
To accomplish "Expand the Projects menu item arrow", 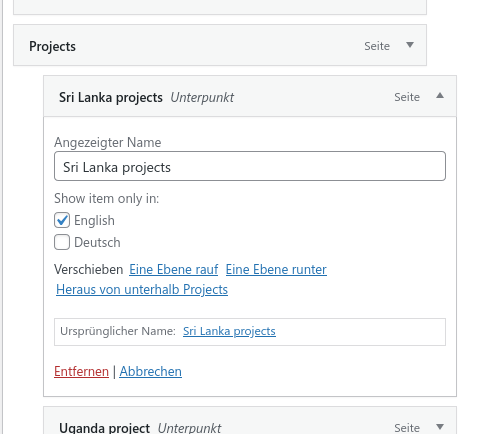I will pyautogui.click(x=410, y=45).
